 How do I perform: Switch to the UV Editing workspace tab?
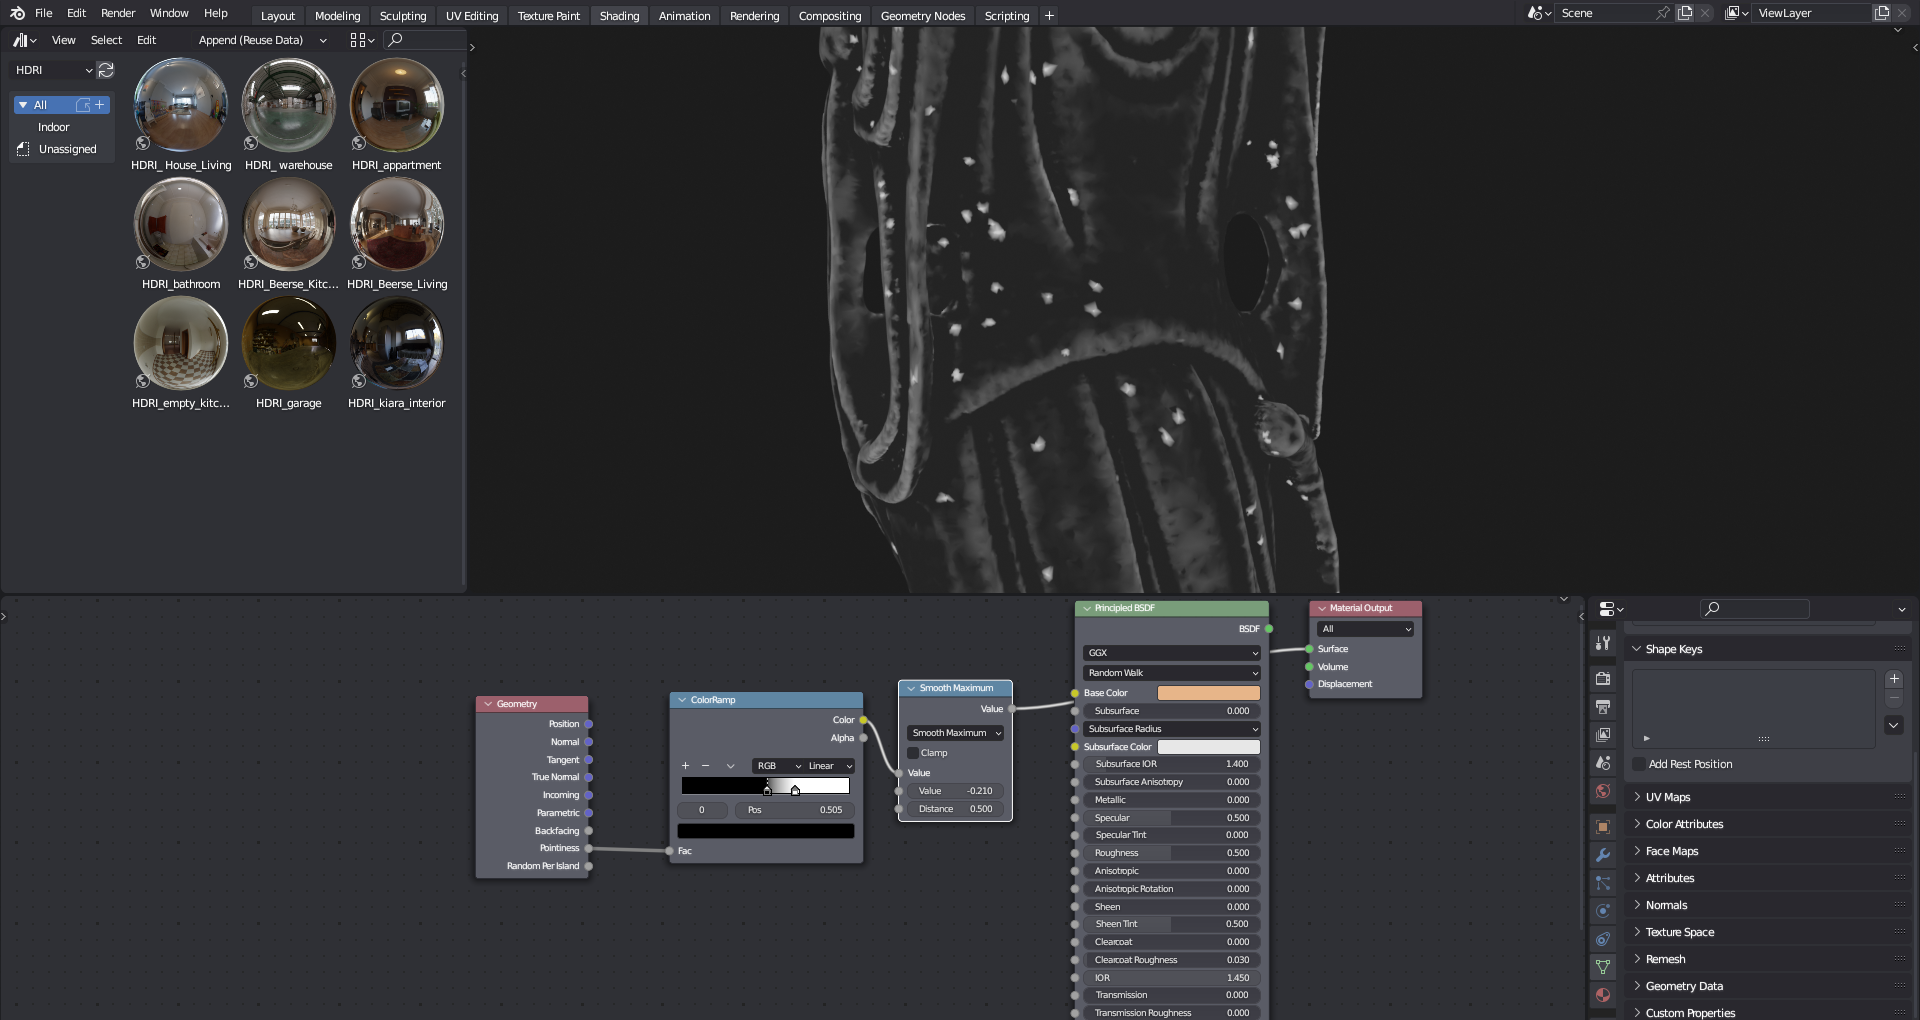coord(472,16)
